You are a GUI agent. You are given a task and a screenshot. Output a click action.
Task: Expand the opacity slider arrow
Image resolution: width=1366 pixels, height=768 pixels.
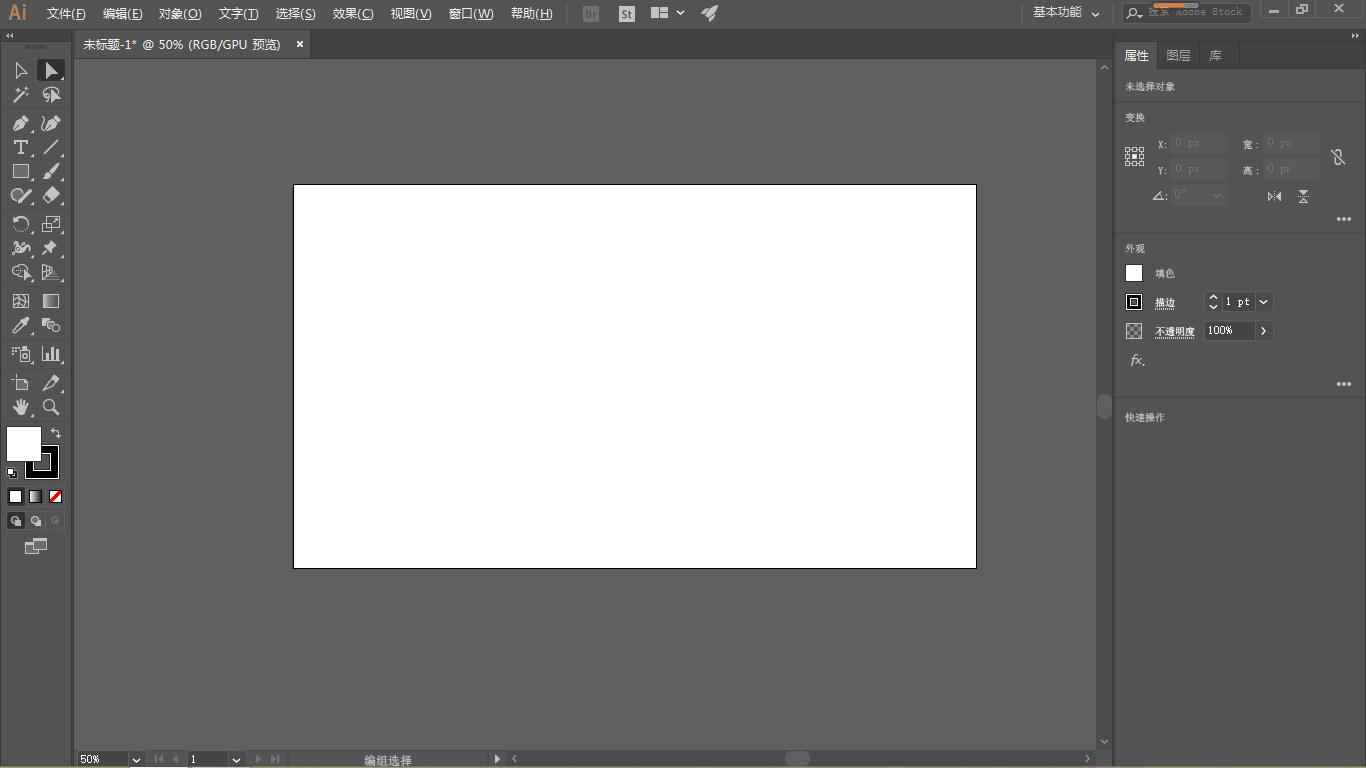click(1264, 331)
